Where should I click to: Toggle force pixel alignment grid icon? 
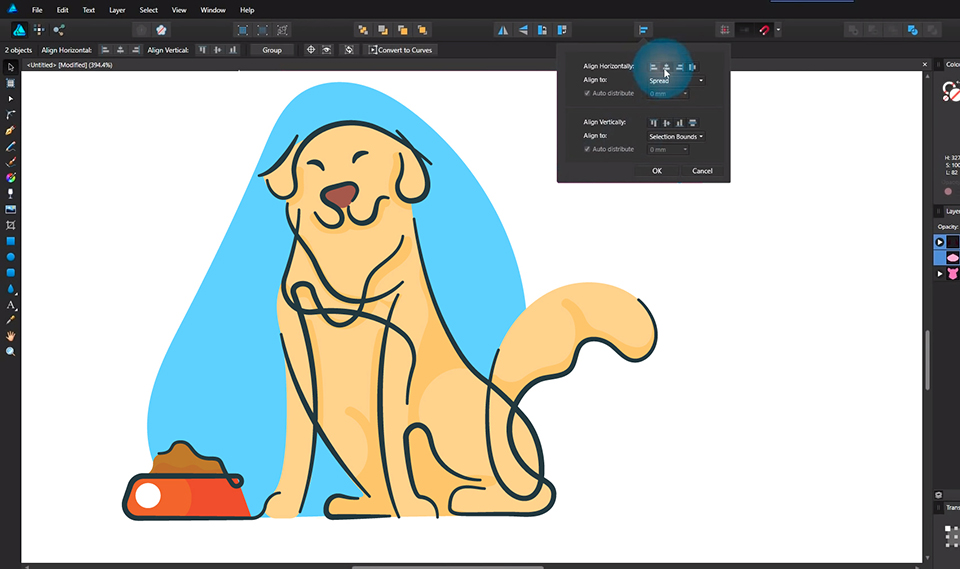pos(725,30)
